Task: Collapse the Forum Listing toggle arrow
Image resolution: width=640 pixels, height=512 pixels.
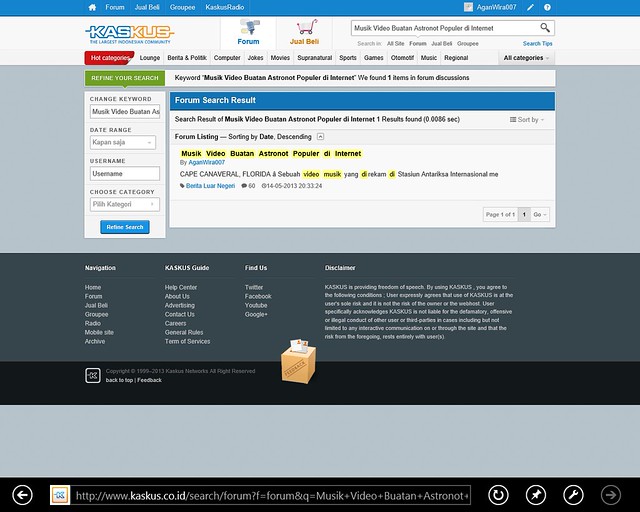Action: click(320, 135)
